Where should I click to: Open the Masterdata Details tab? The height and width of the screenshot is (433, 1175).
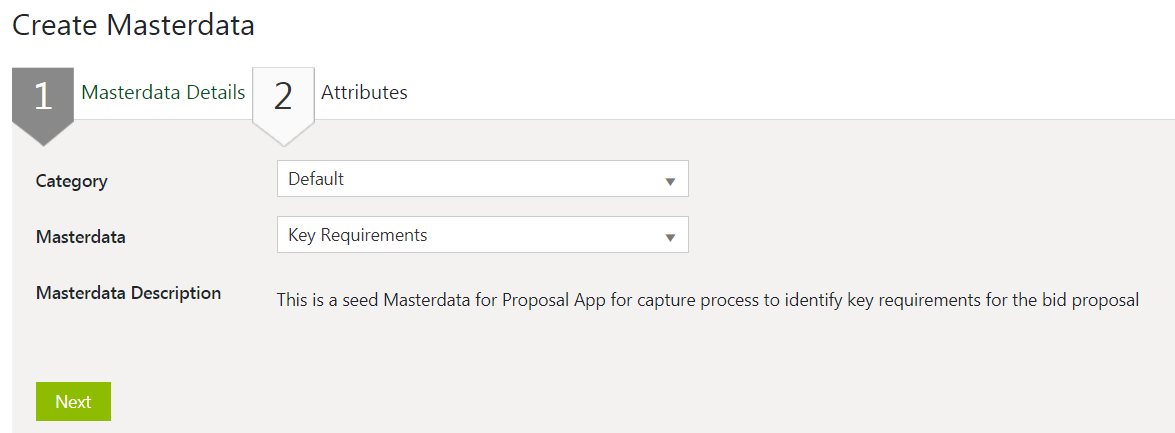(163, 93)
